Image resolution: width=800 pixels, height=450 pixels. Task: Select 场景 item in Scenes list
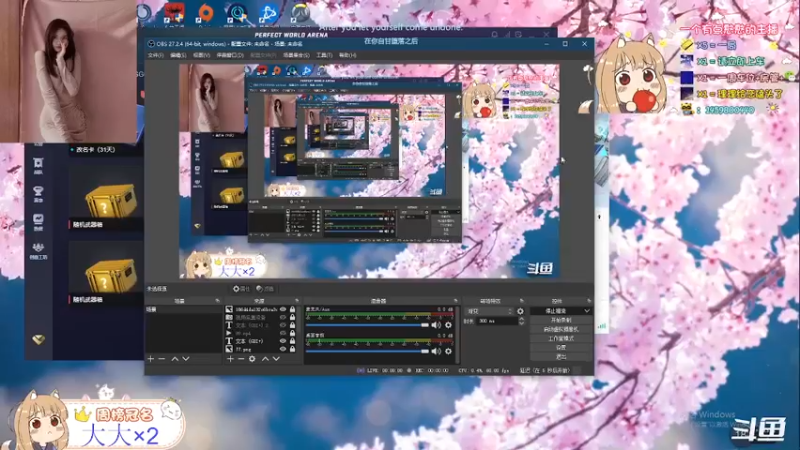[184, 310]
